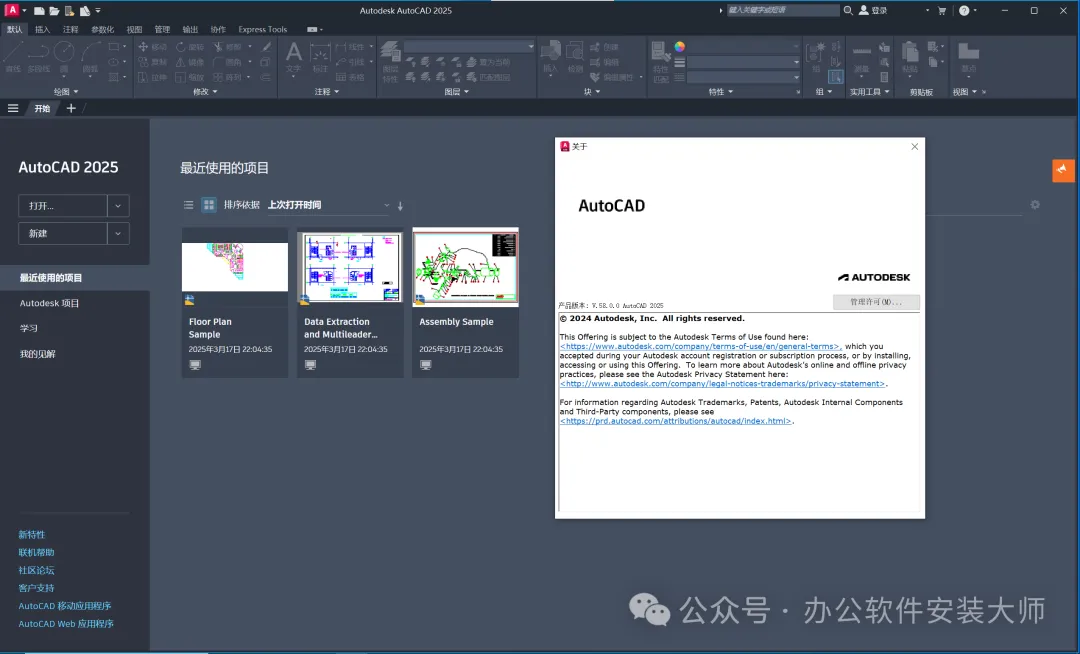Open the 管理 ribbon tab
This screenshot has height=654, width=1080.
162,30
